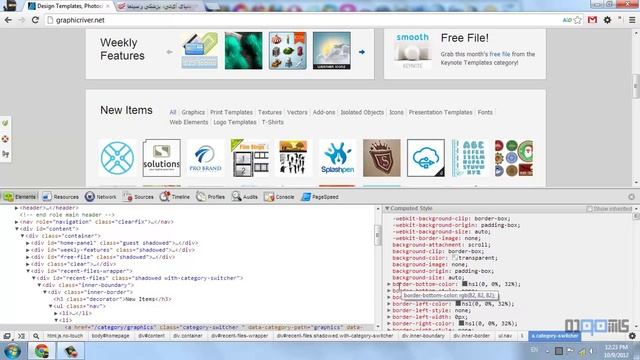Screen dimensions: 640x360
Task: Click the border-right-color color swatch
Action: point(461,323)
